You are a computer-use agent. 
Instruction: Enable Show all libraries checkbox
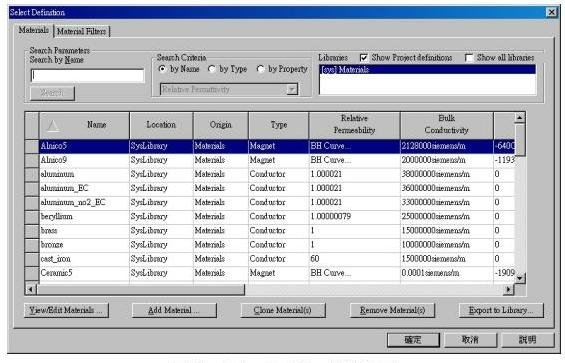click(469, 58)
